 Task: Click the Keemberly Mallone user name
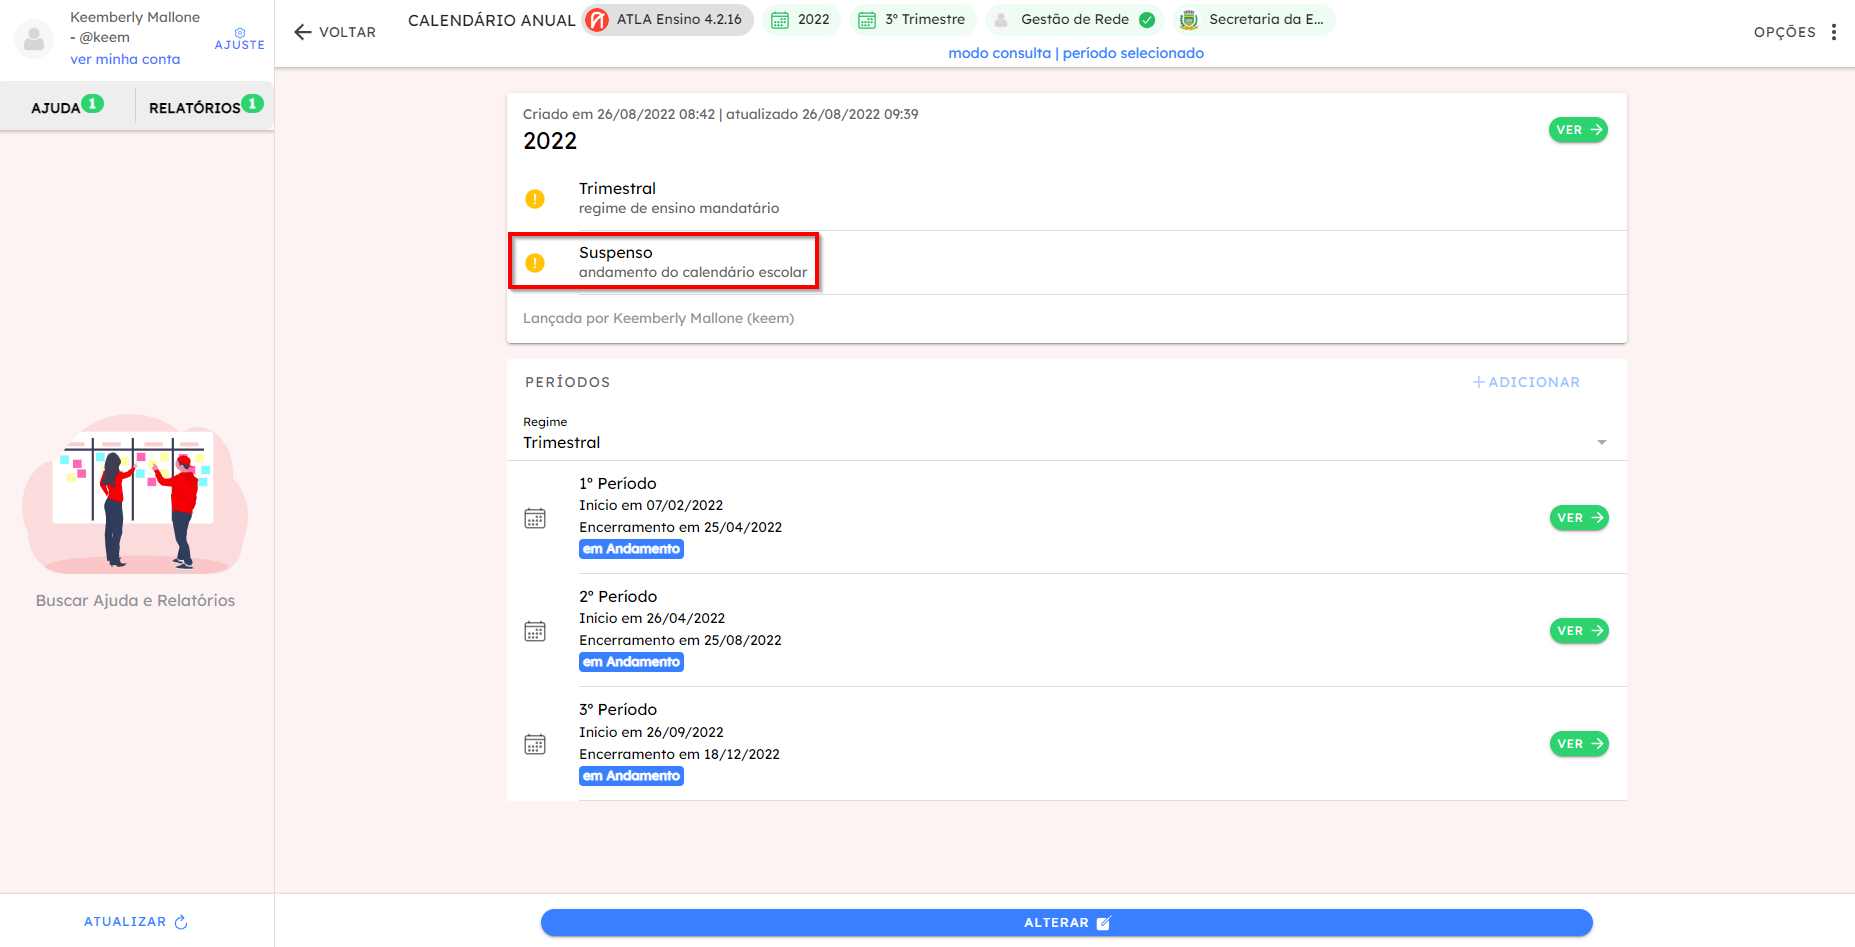pyautogui.click(x=135, y=17)
